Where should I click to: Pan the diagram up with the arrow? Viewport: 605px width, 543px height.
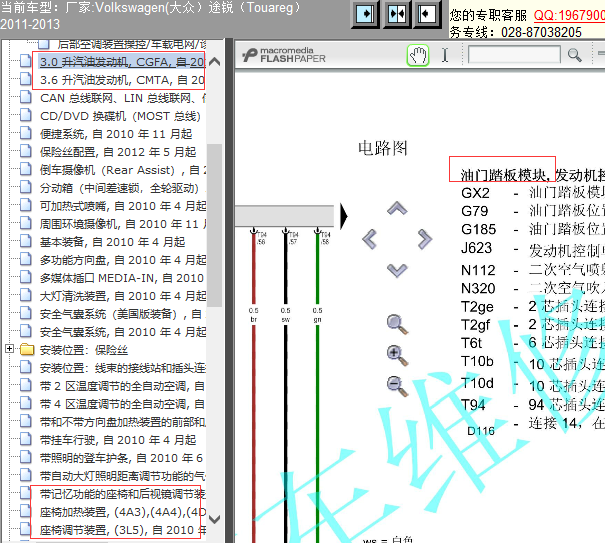[397, 208]
